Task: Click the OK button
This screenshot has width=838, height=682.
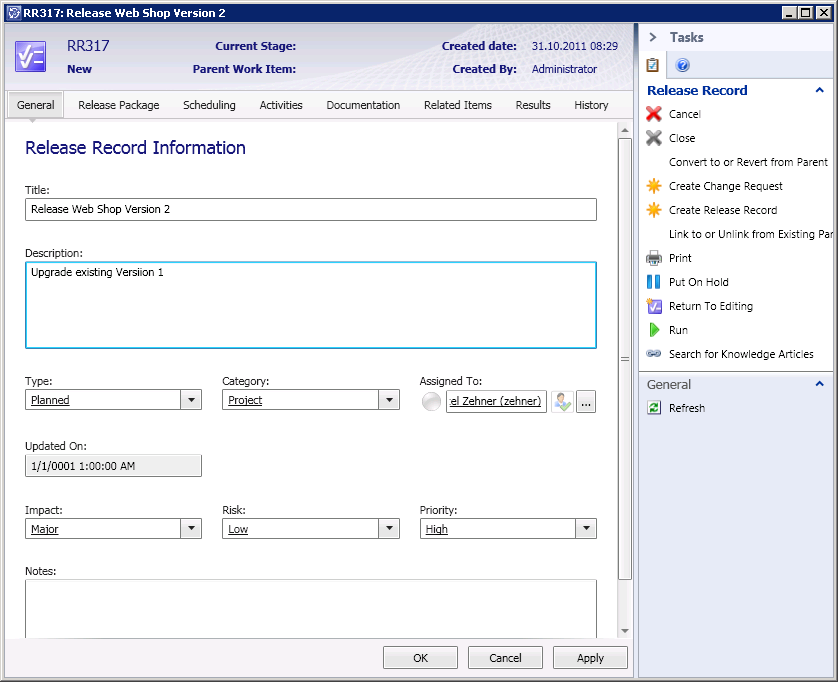Action: 420,658
